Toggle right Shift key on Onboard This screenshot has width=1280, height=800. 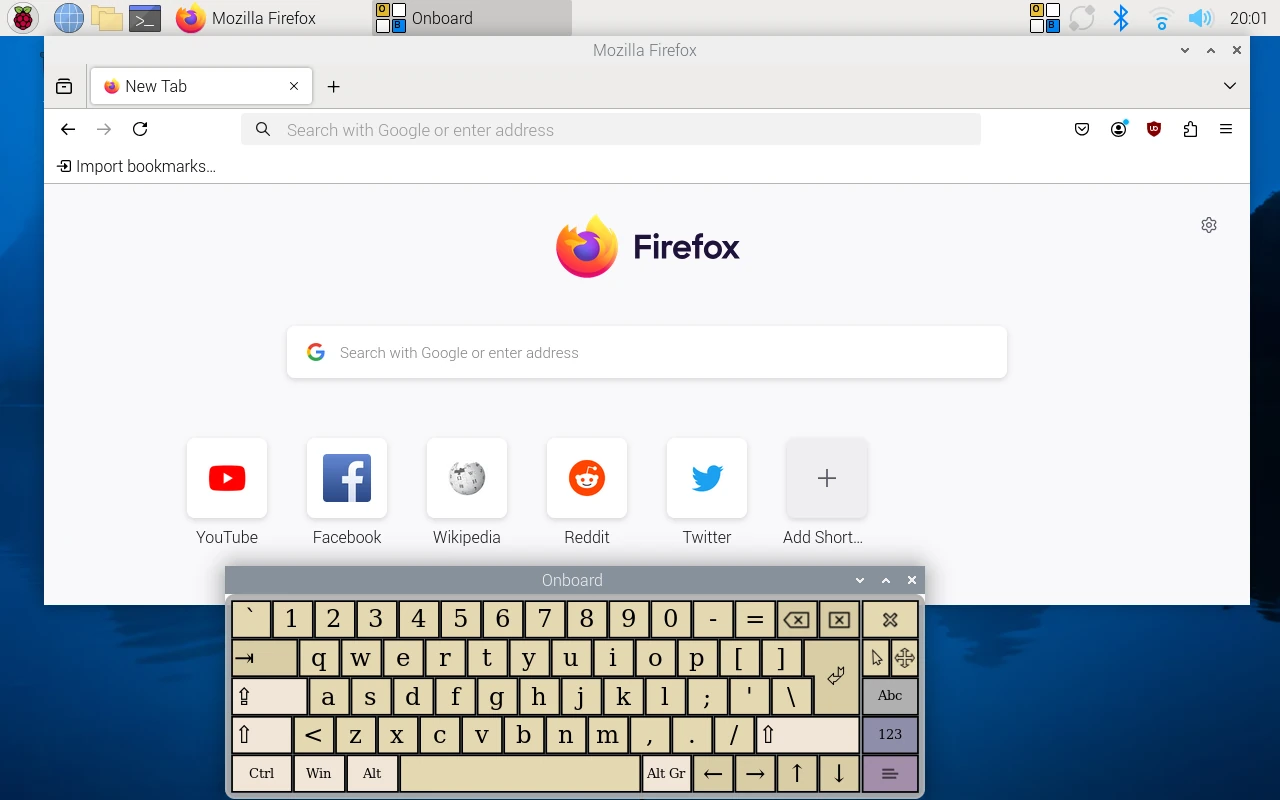[808, 735]
